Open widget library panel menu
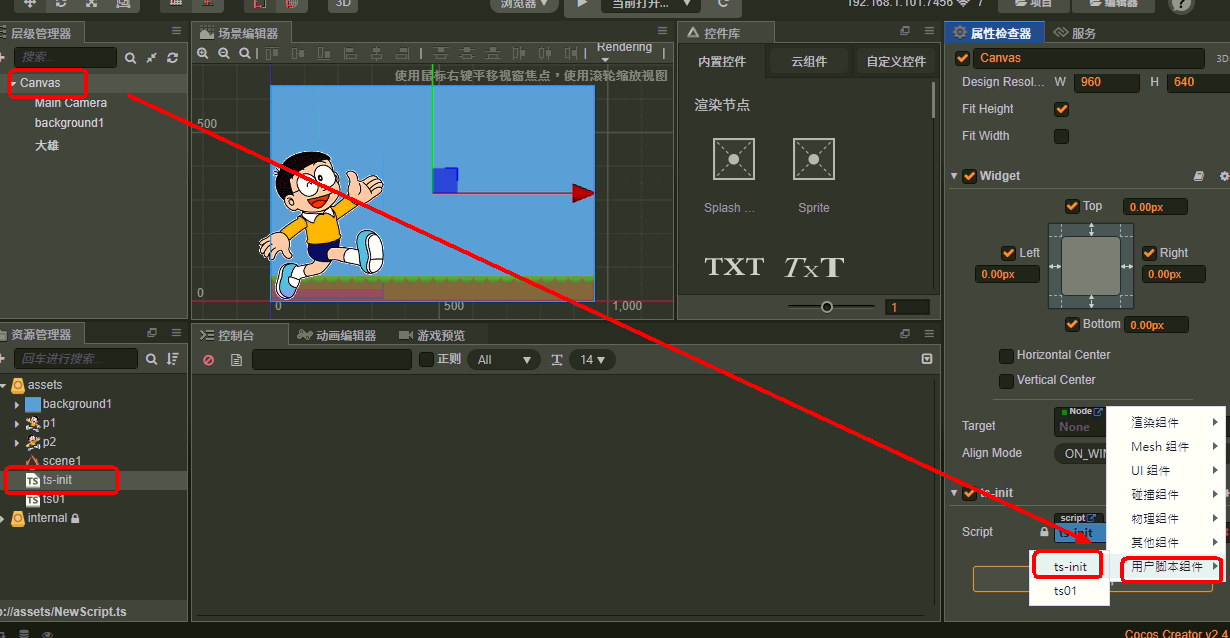This screenshot has width=1230, height=638. 929,32
